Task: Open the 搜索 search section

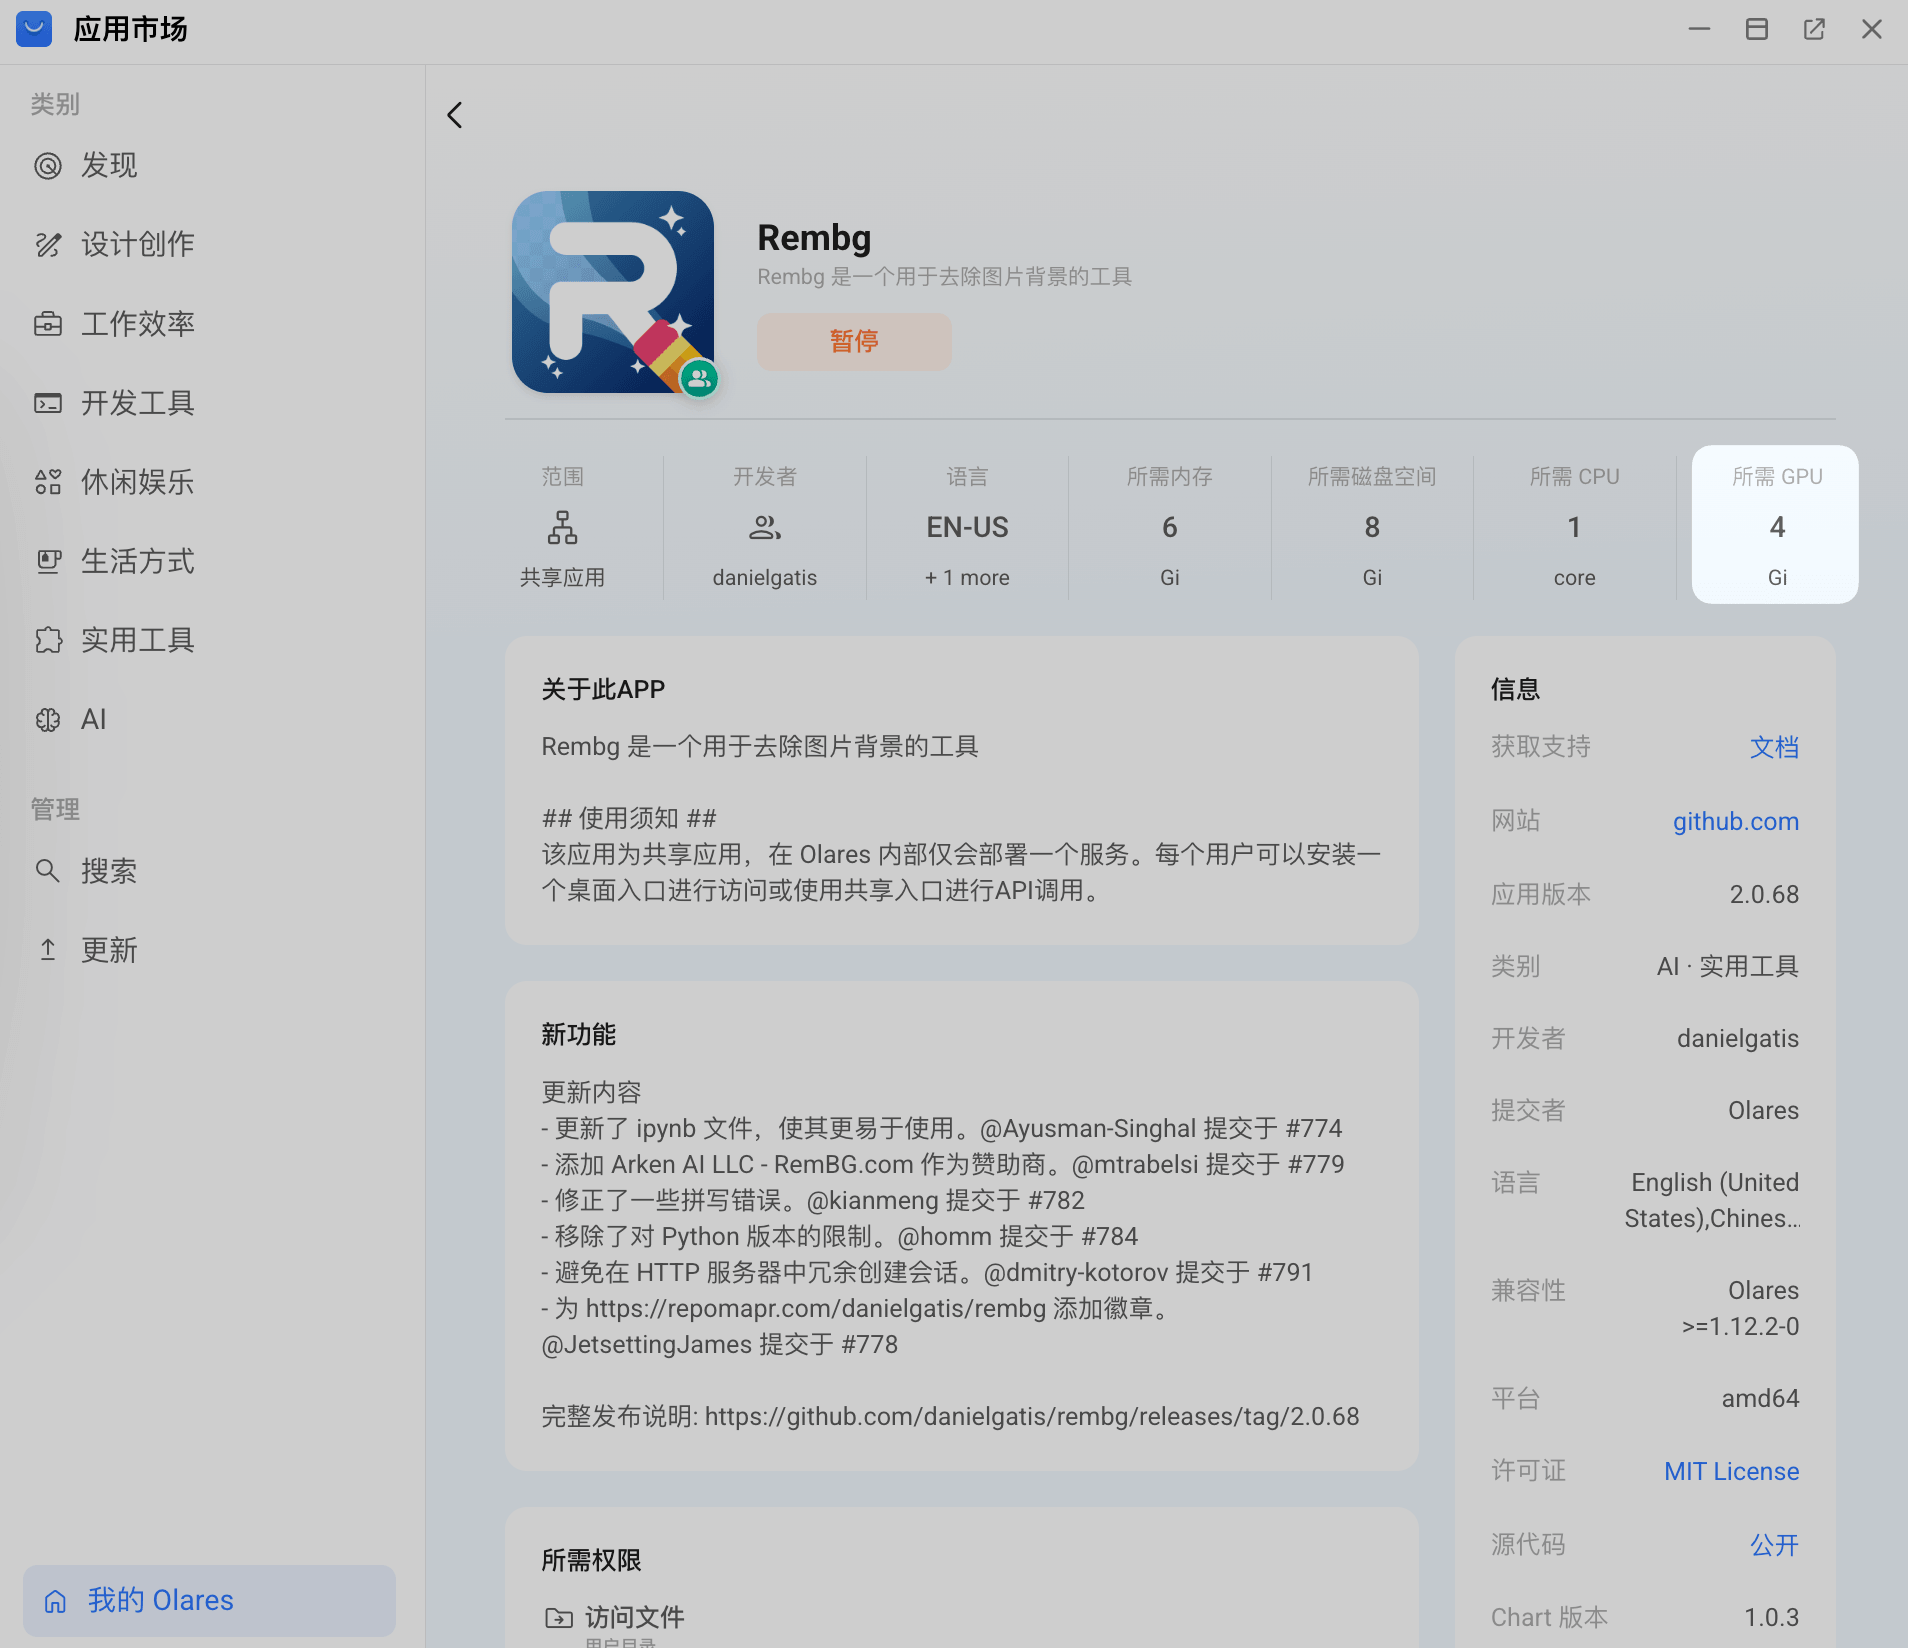Action: point(110,870)
